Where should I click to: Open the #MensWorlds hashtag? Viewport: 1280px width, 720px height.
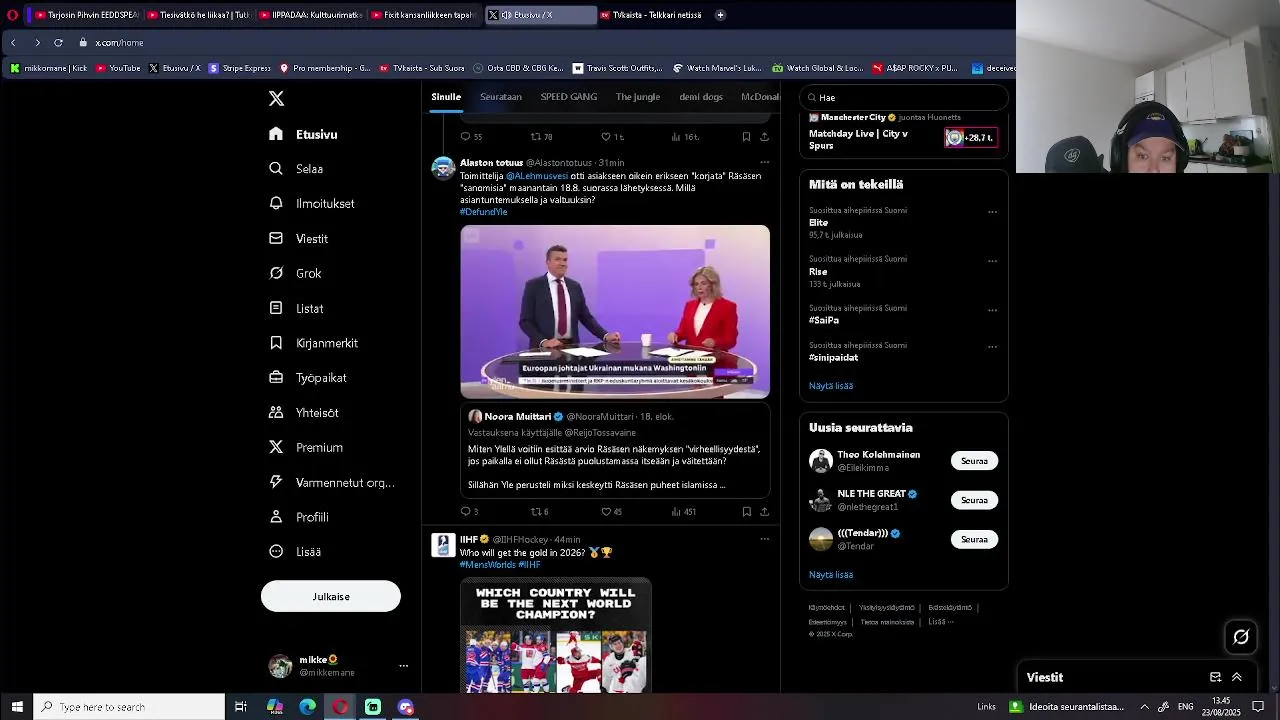click(487, 565)
